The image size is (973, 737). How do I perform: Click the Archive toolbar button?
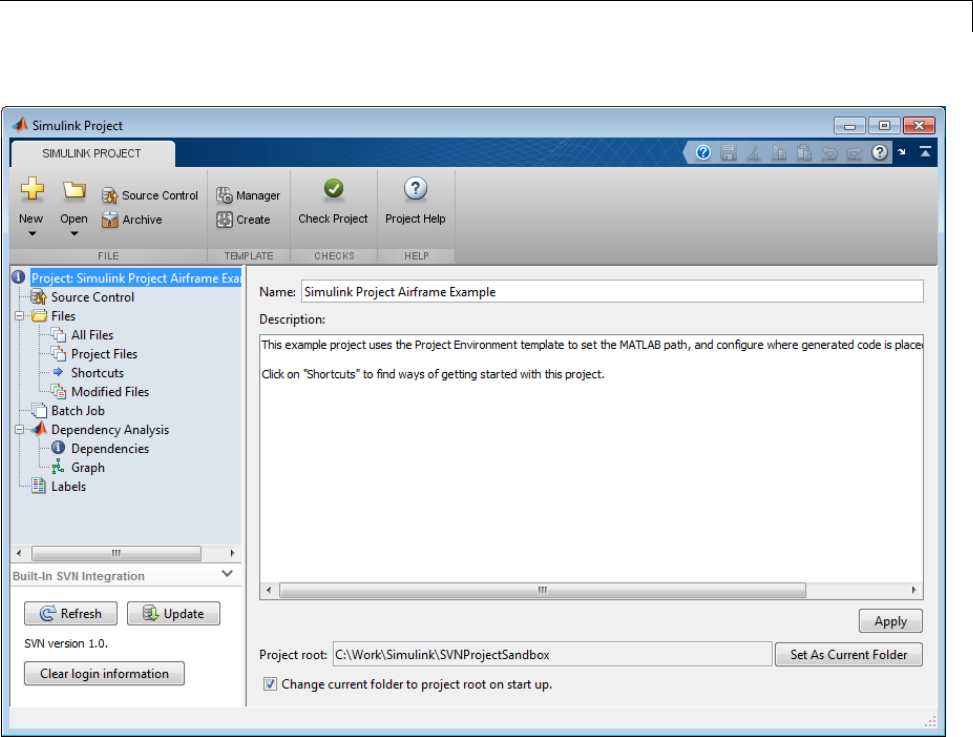pyautogui.click(x=132, y=220)
